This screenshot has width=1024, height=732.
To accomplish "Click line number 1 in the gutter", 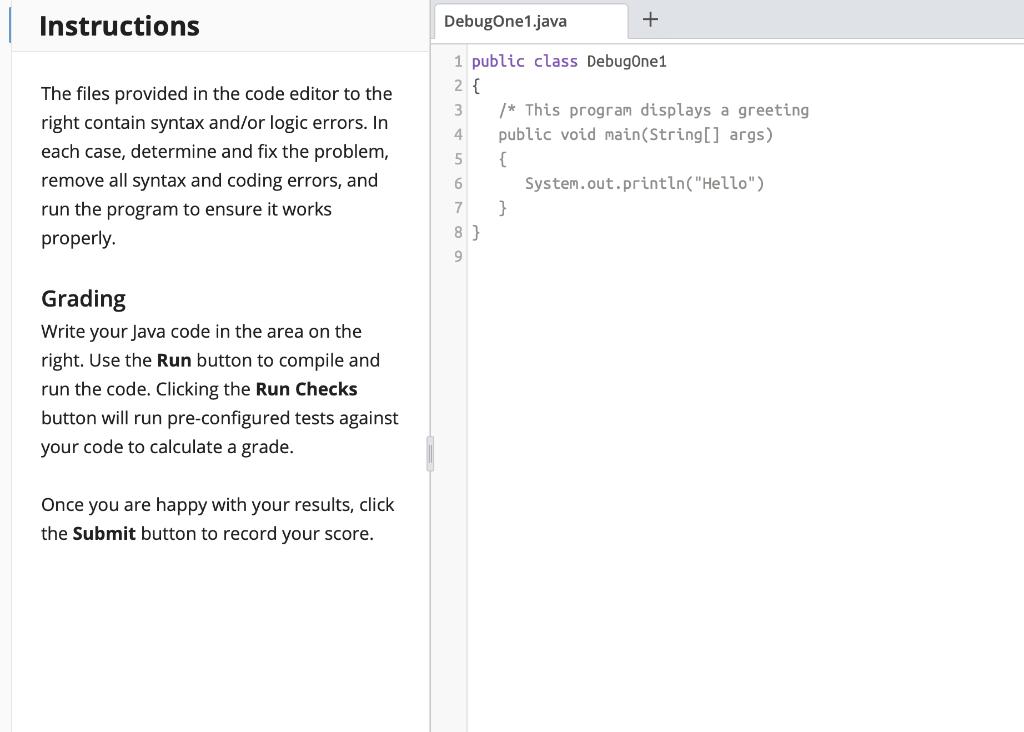I will (x=457, y=61).
